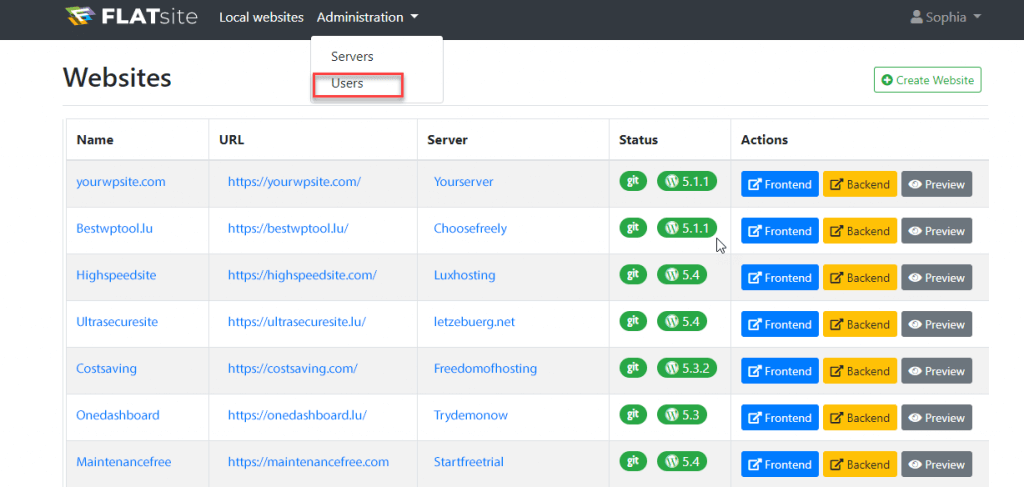The height and width of the screenshot is (487, 1024).
Task: Open Frontend for yourwpsite.com
Action: pyautogui.click(x=780, y=184)
